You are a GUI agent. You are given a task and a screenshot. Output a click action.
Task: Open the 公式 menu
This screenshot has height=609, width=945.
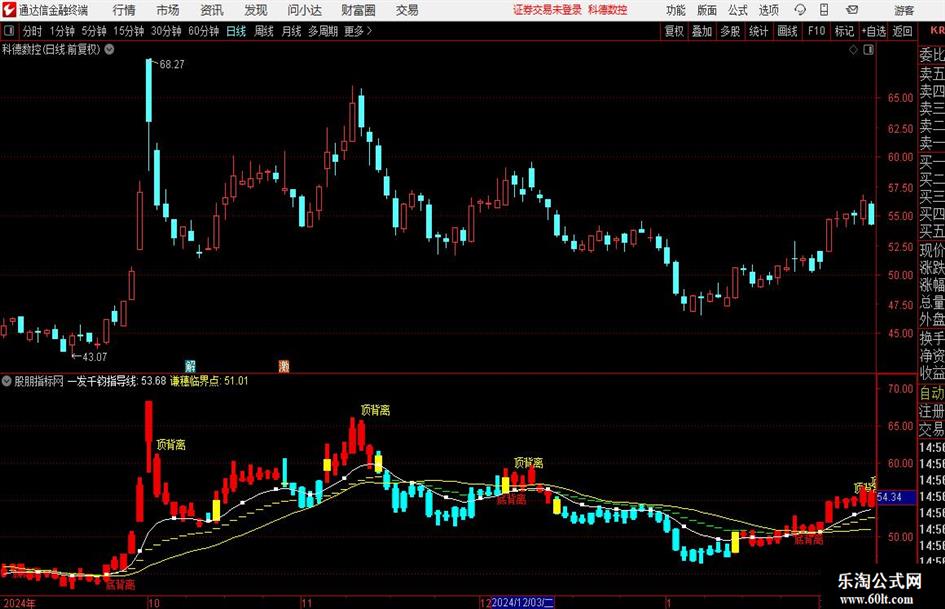pos(738,10)
